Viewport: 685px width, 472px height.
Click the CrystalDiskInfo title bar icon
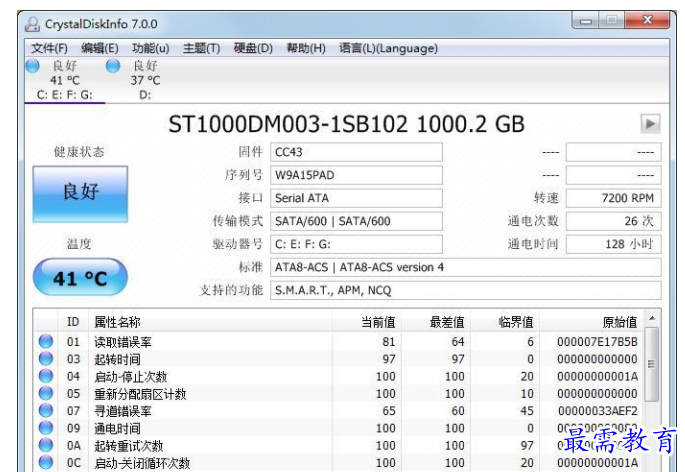point(32,24)
